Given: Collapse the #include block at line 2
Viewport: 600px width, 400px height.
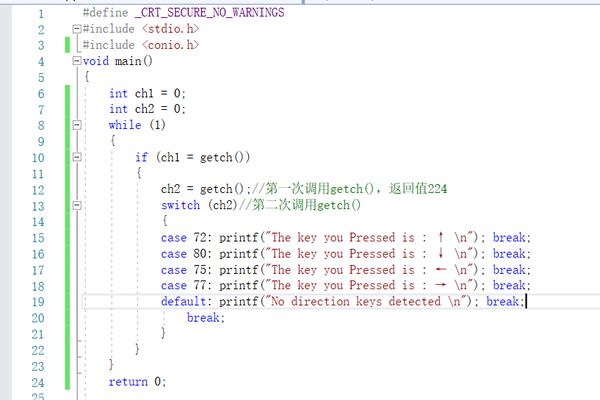Looking at the screenshot, I should [77, 29].
